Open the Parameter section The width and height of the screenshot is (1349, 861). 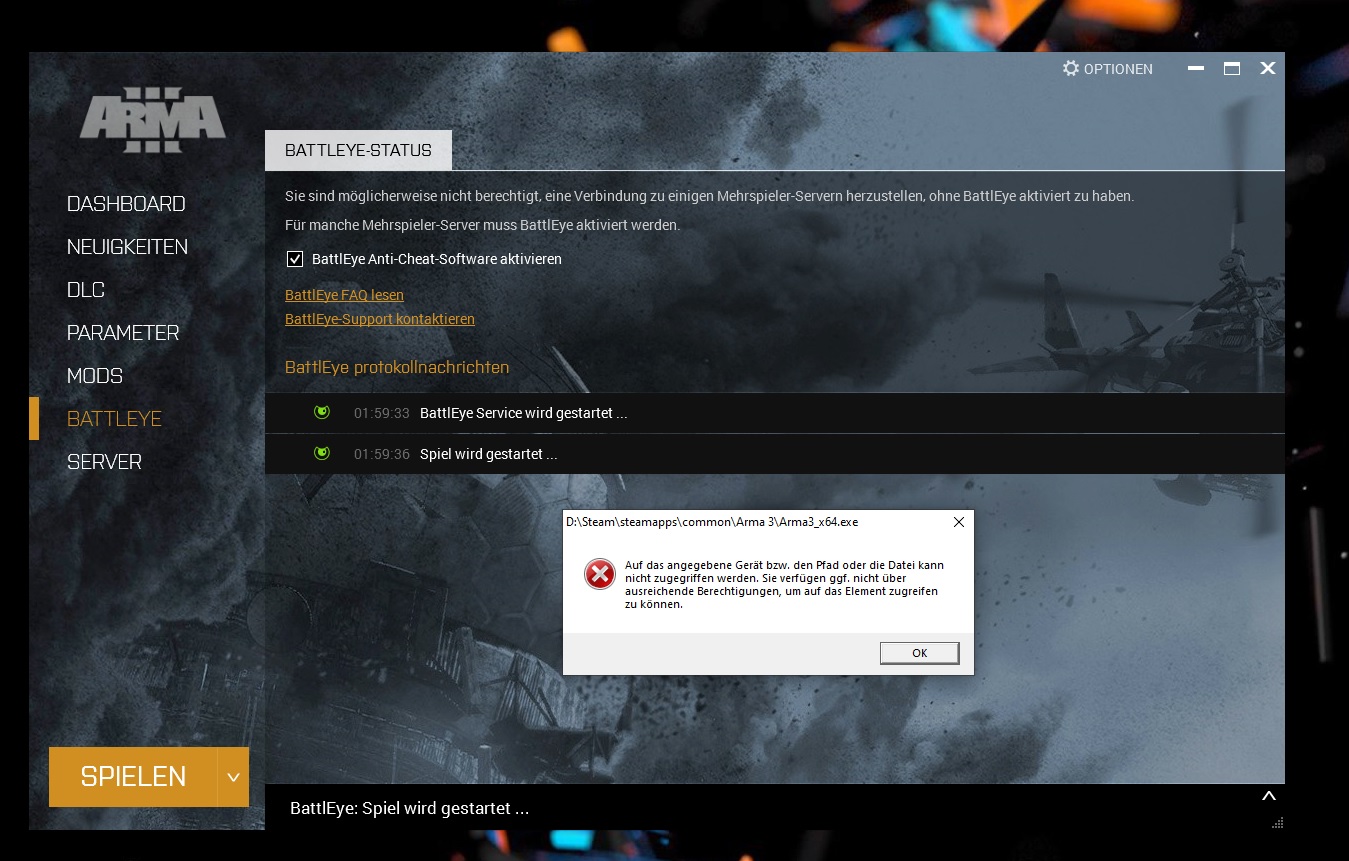point(123,333)
